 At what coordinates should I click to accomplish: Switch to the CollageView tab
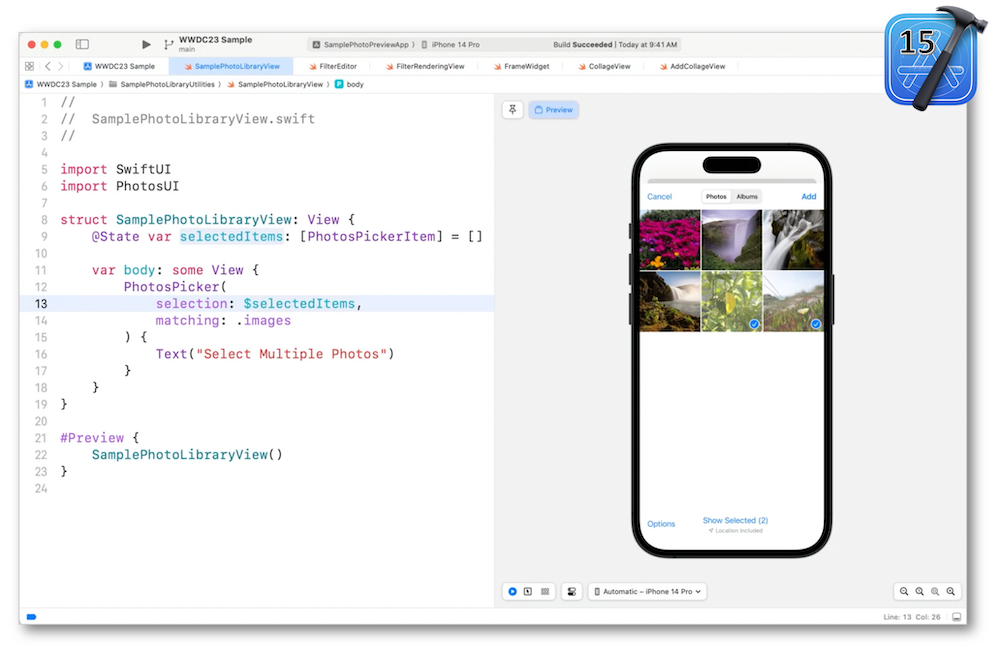click(x=604, y=66)
